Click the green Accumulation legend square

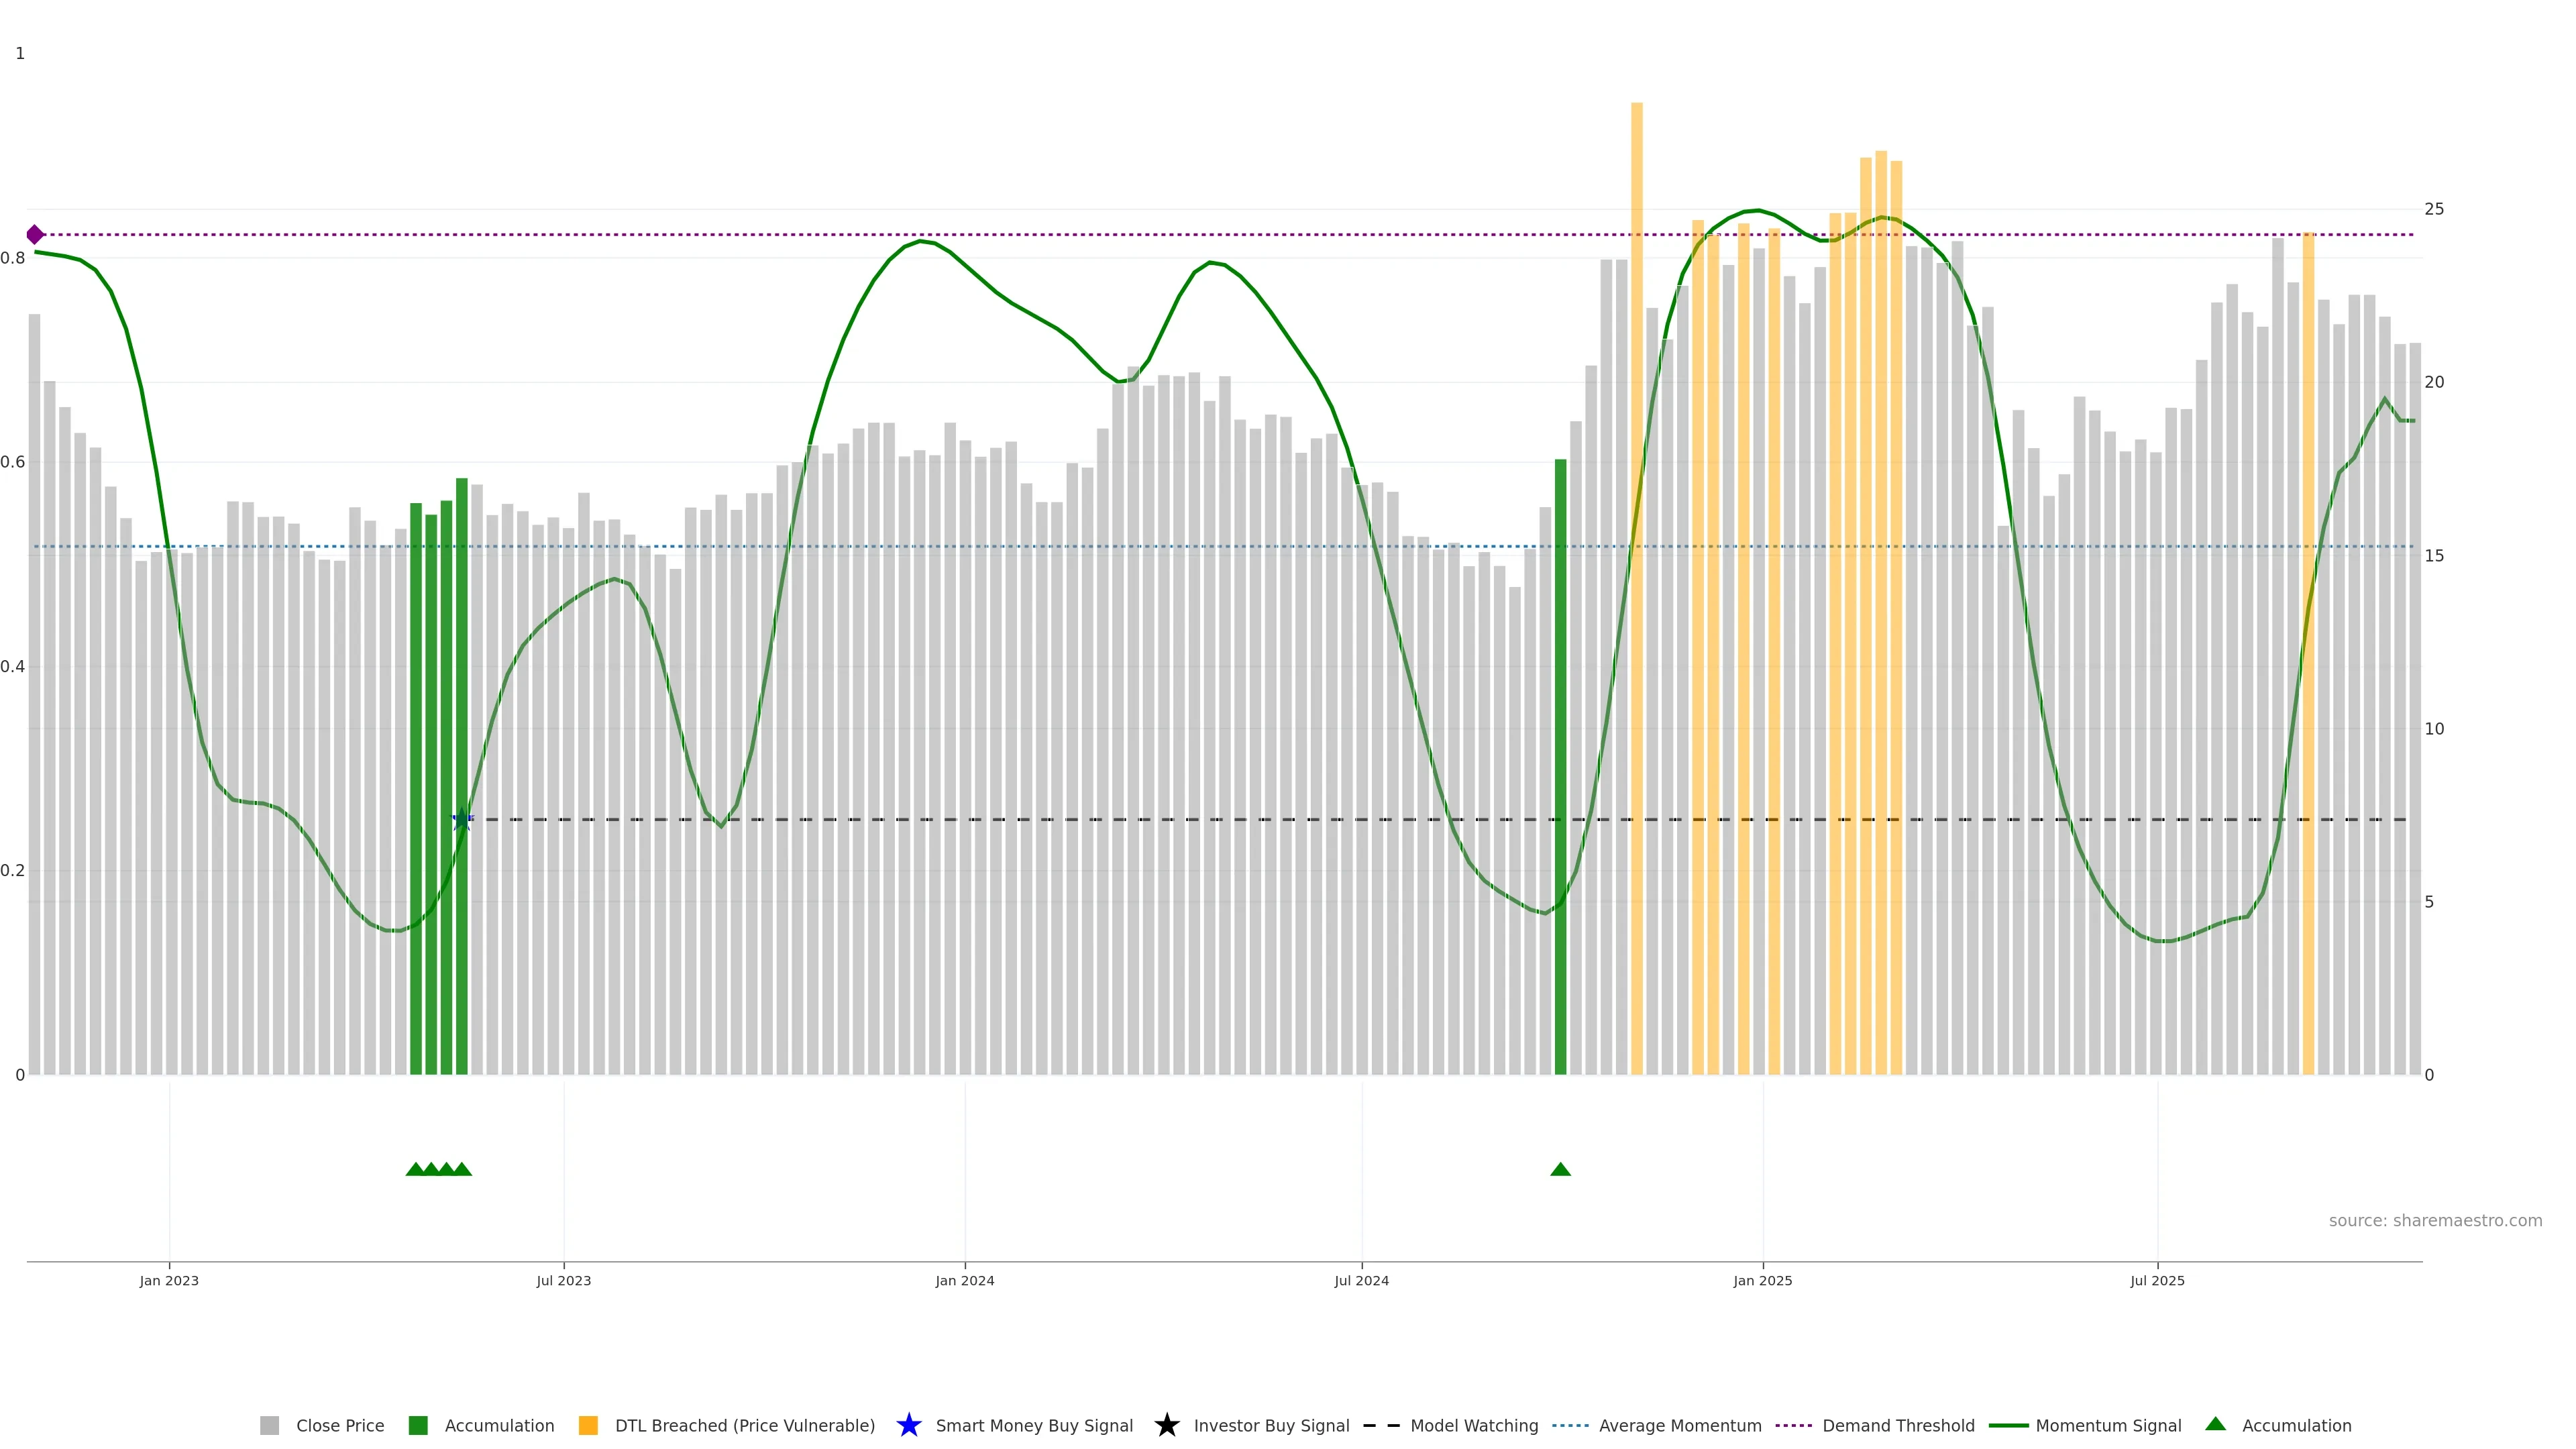[418, 1425]
